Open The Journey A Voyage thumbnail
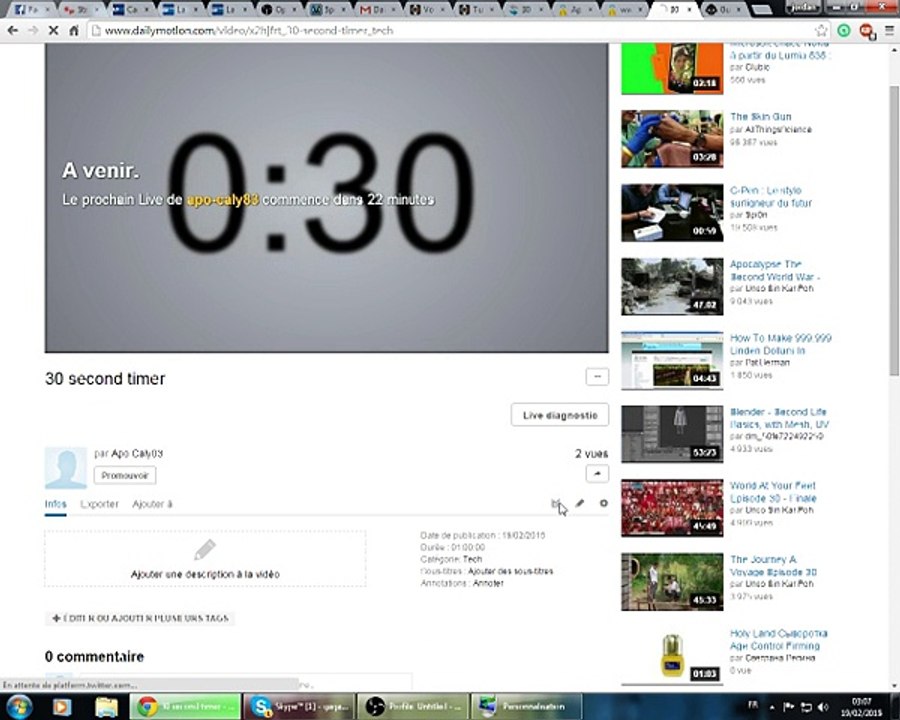 (x=672, y=582)
